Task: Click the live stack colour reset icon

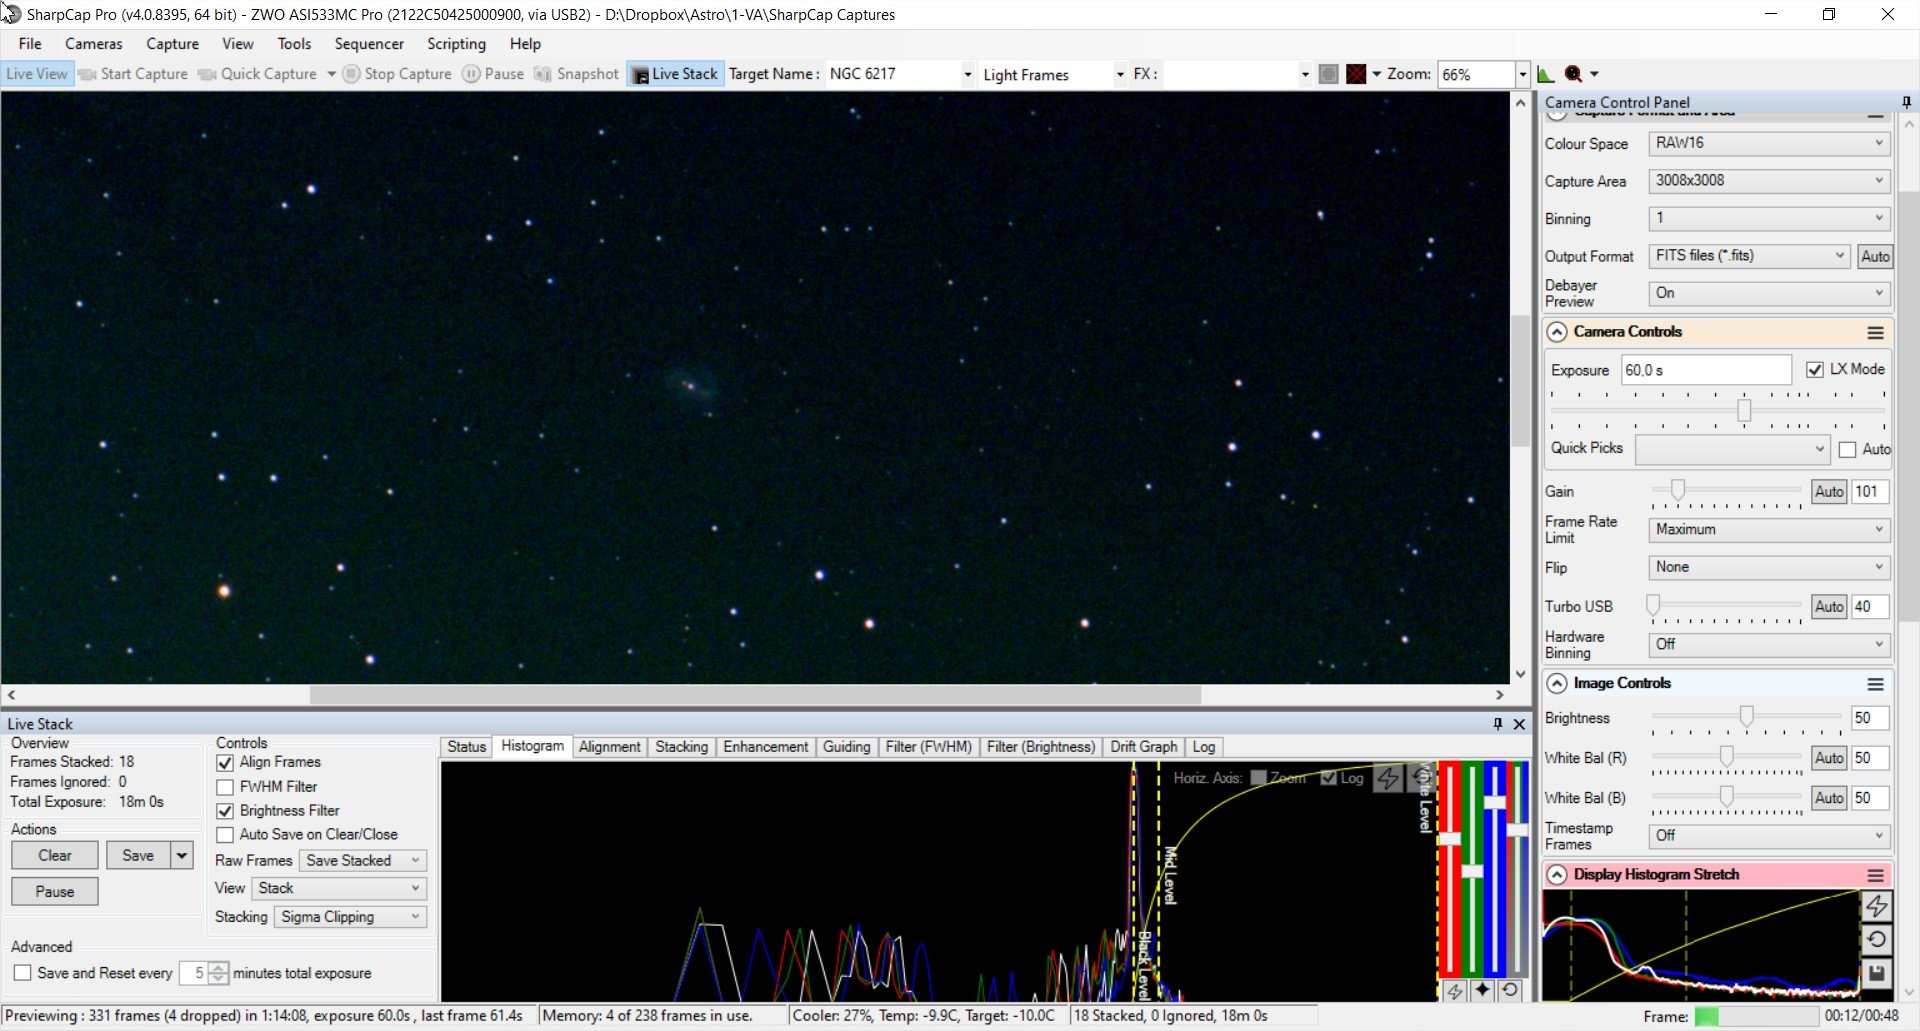Action: point(1510,990)
